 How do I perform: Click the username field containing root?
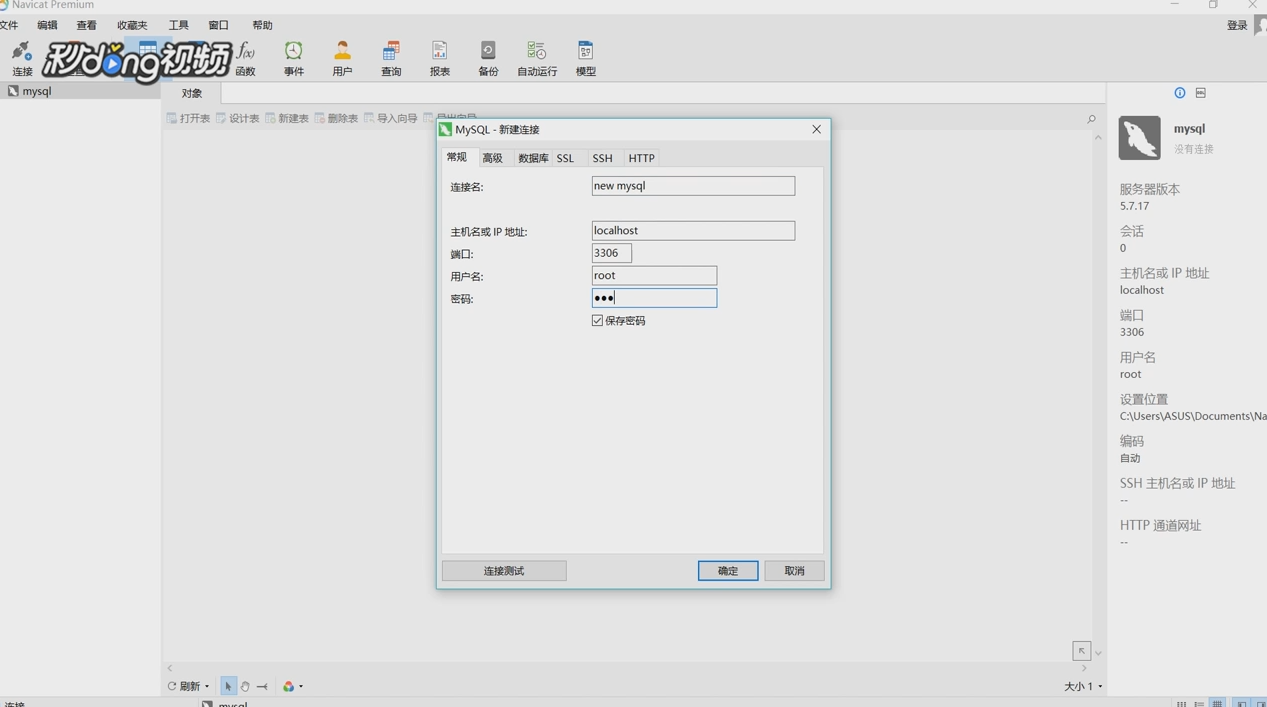click(x=654, y=275)
